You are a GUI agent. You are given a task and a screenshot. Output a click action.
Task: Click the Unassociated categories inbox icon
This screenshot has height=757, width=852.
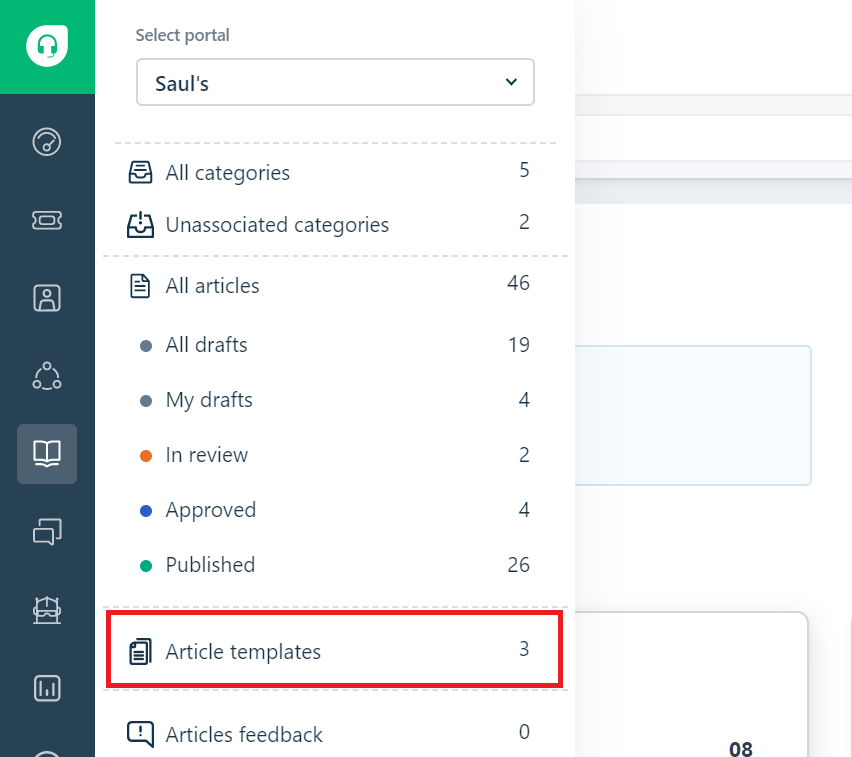click(x=140, y=224)
